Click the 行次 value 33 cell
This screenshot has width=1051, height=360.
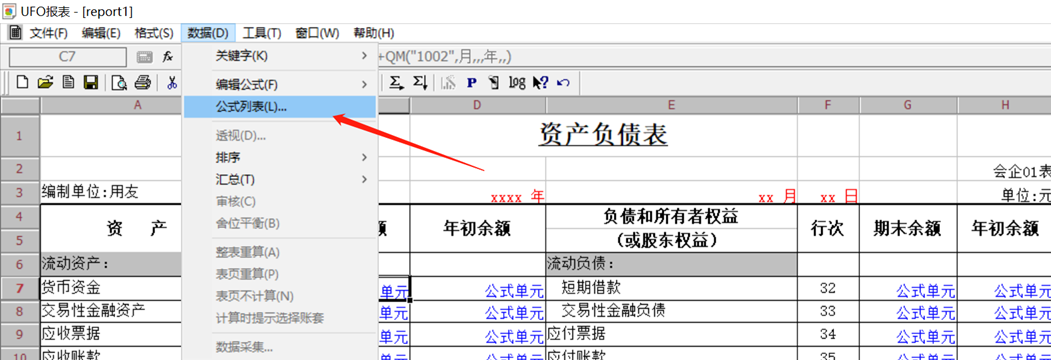pos(828,311)
